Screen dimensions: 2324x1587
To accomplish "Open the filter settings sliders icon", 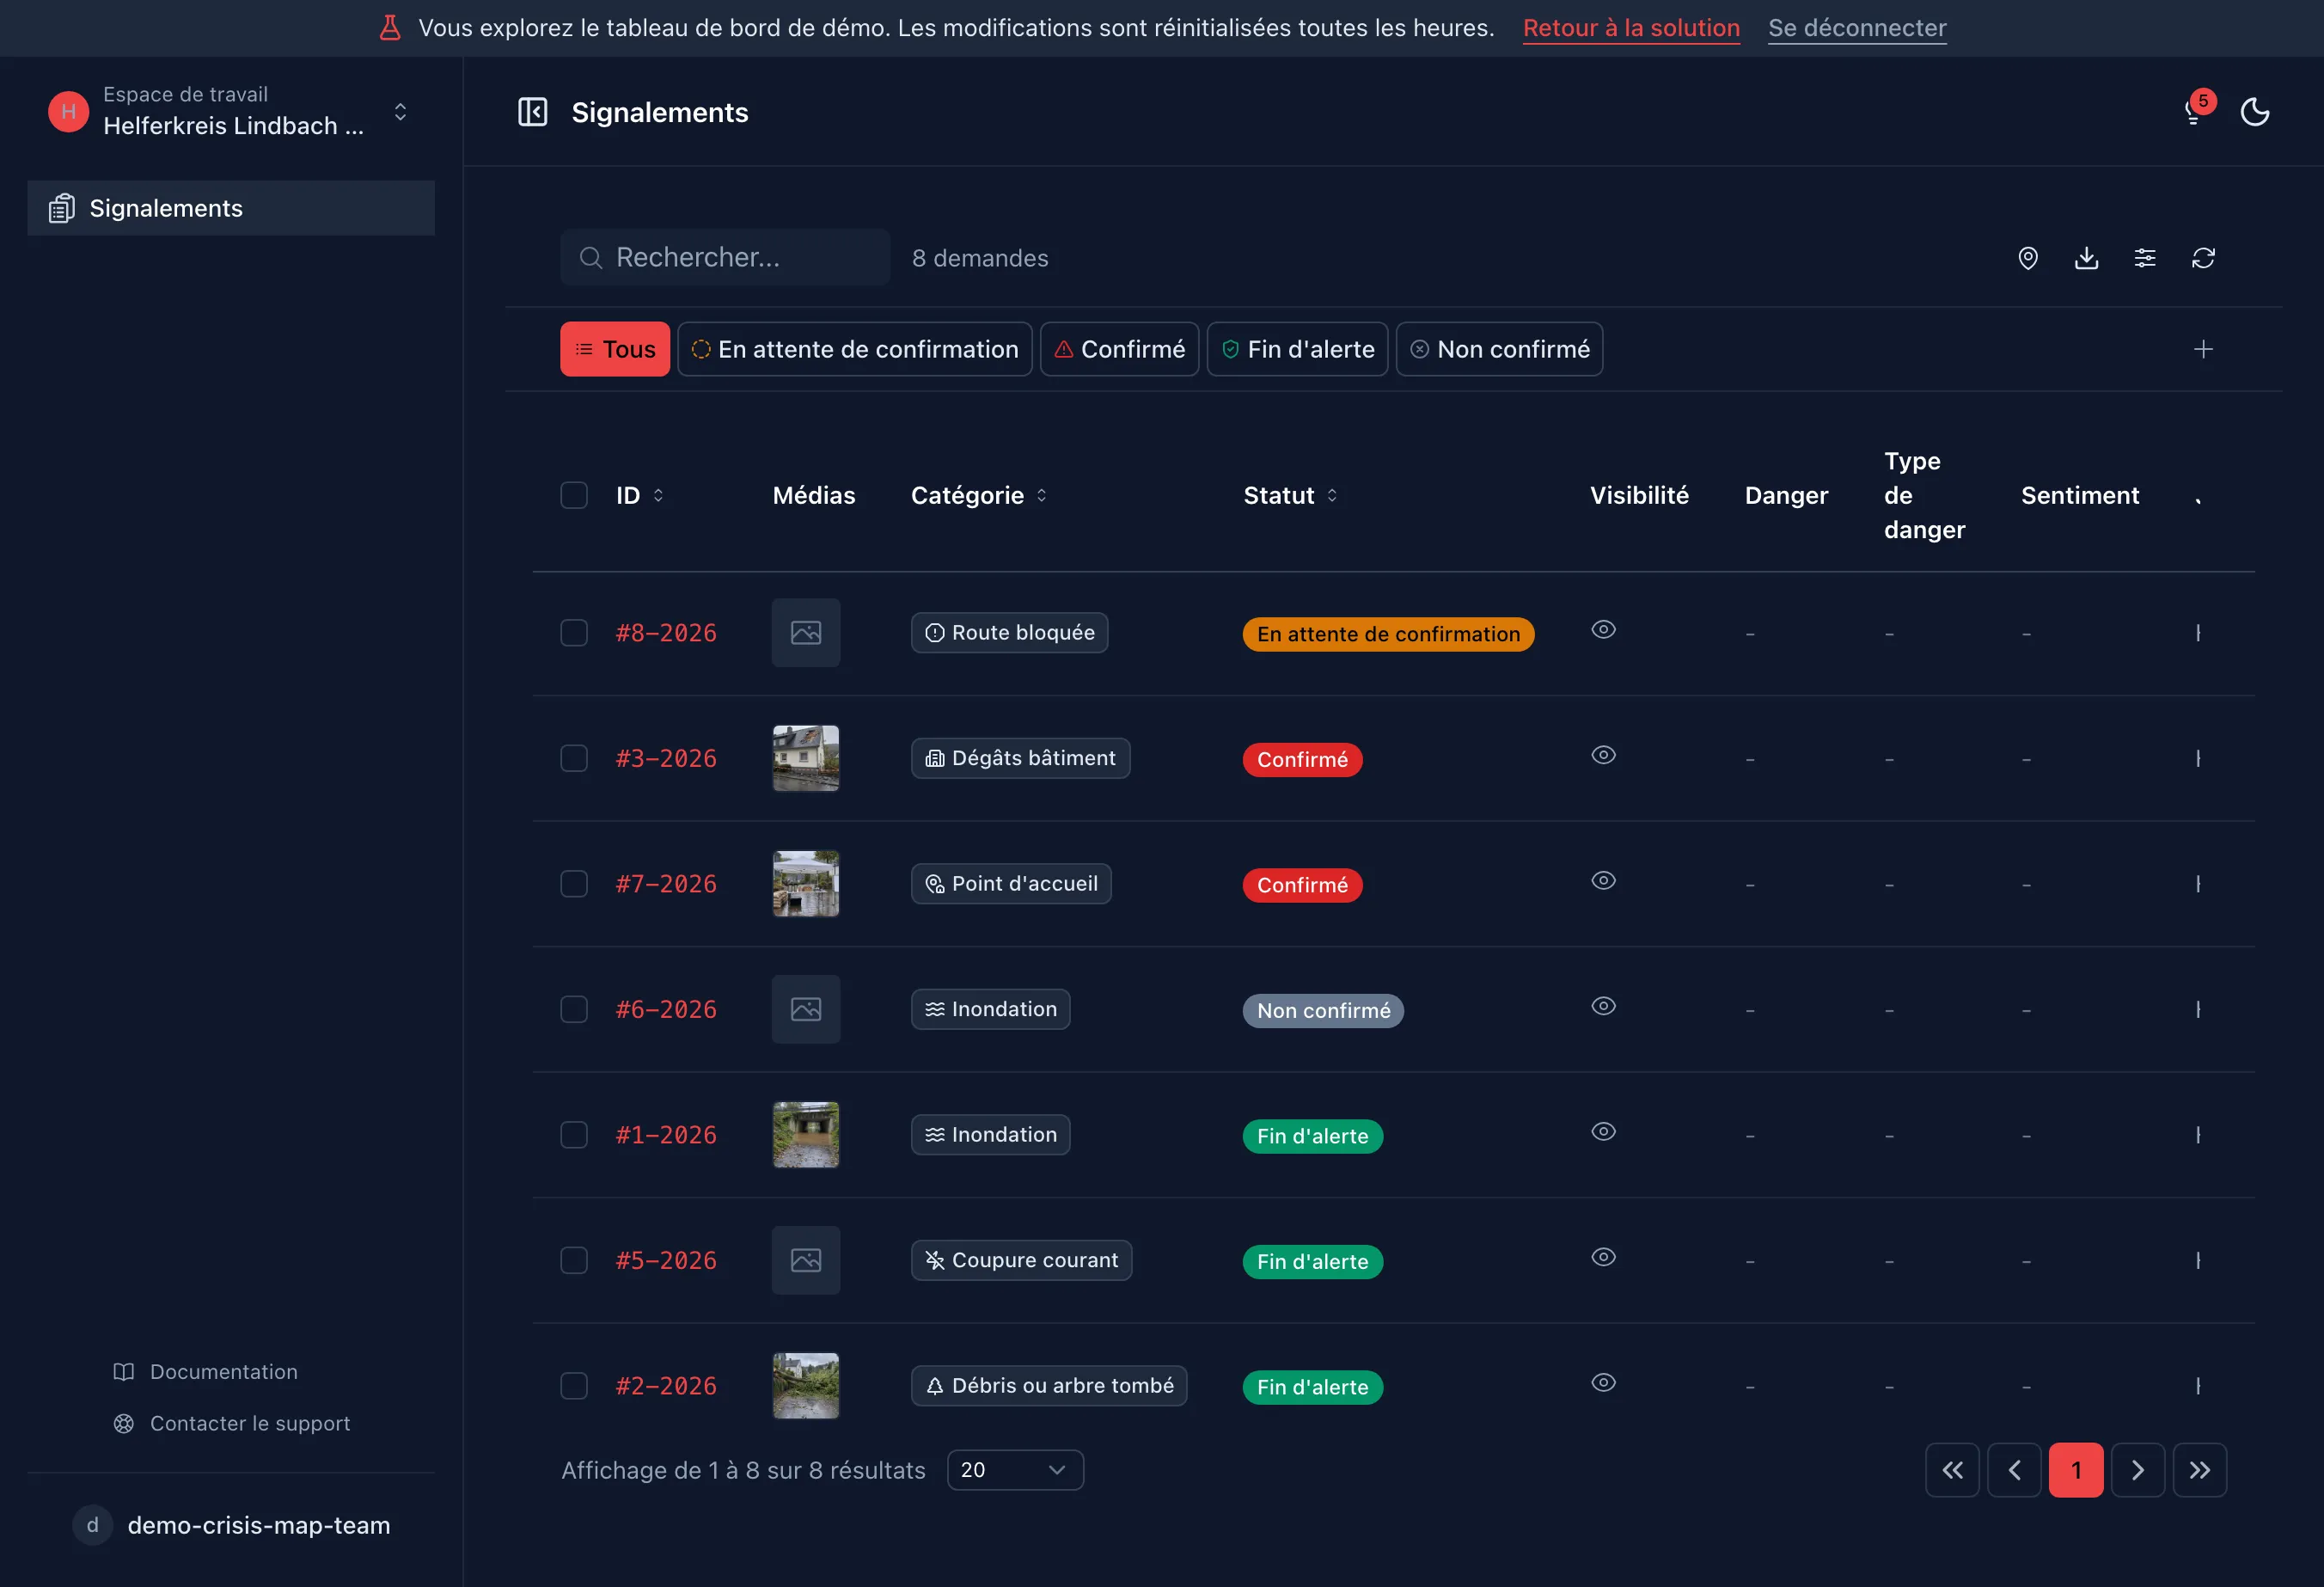I will [x=2144, y=258].
